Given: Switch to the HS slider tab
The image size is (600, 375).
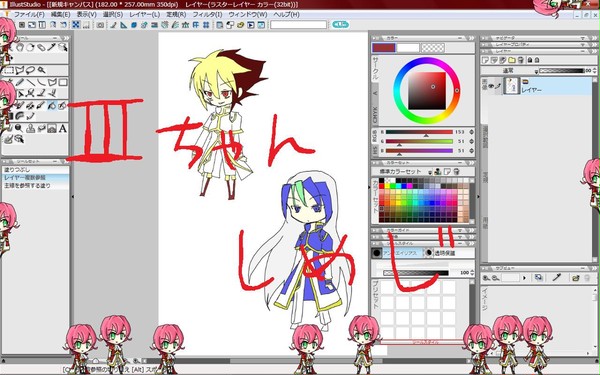Looking at the screenshot, I should pos(375,150).
